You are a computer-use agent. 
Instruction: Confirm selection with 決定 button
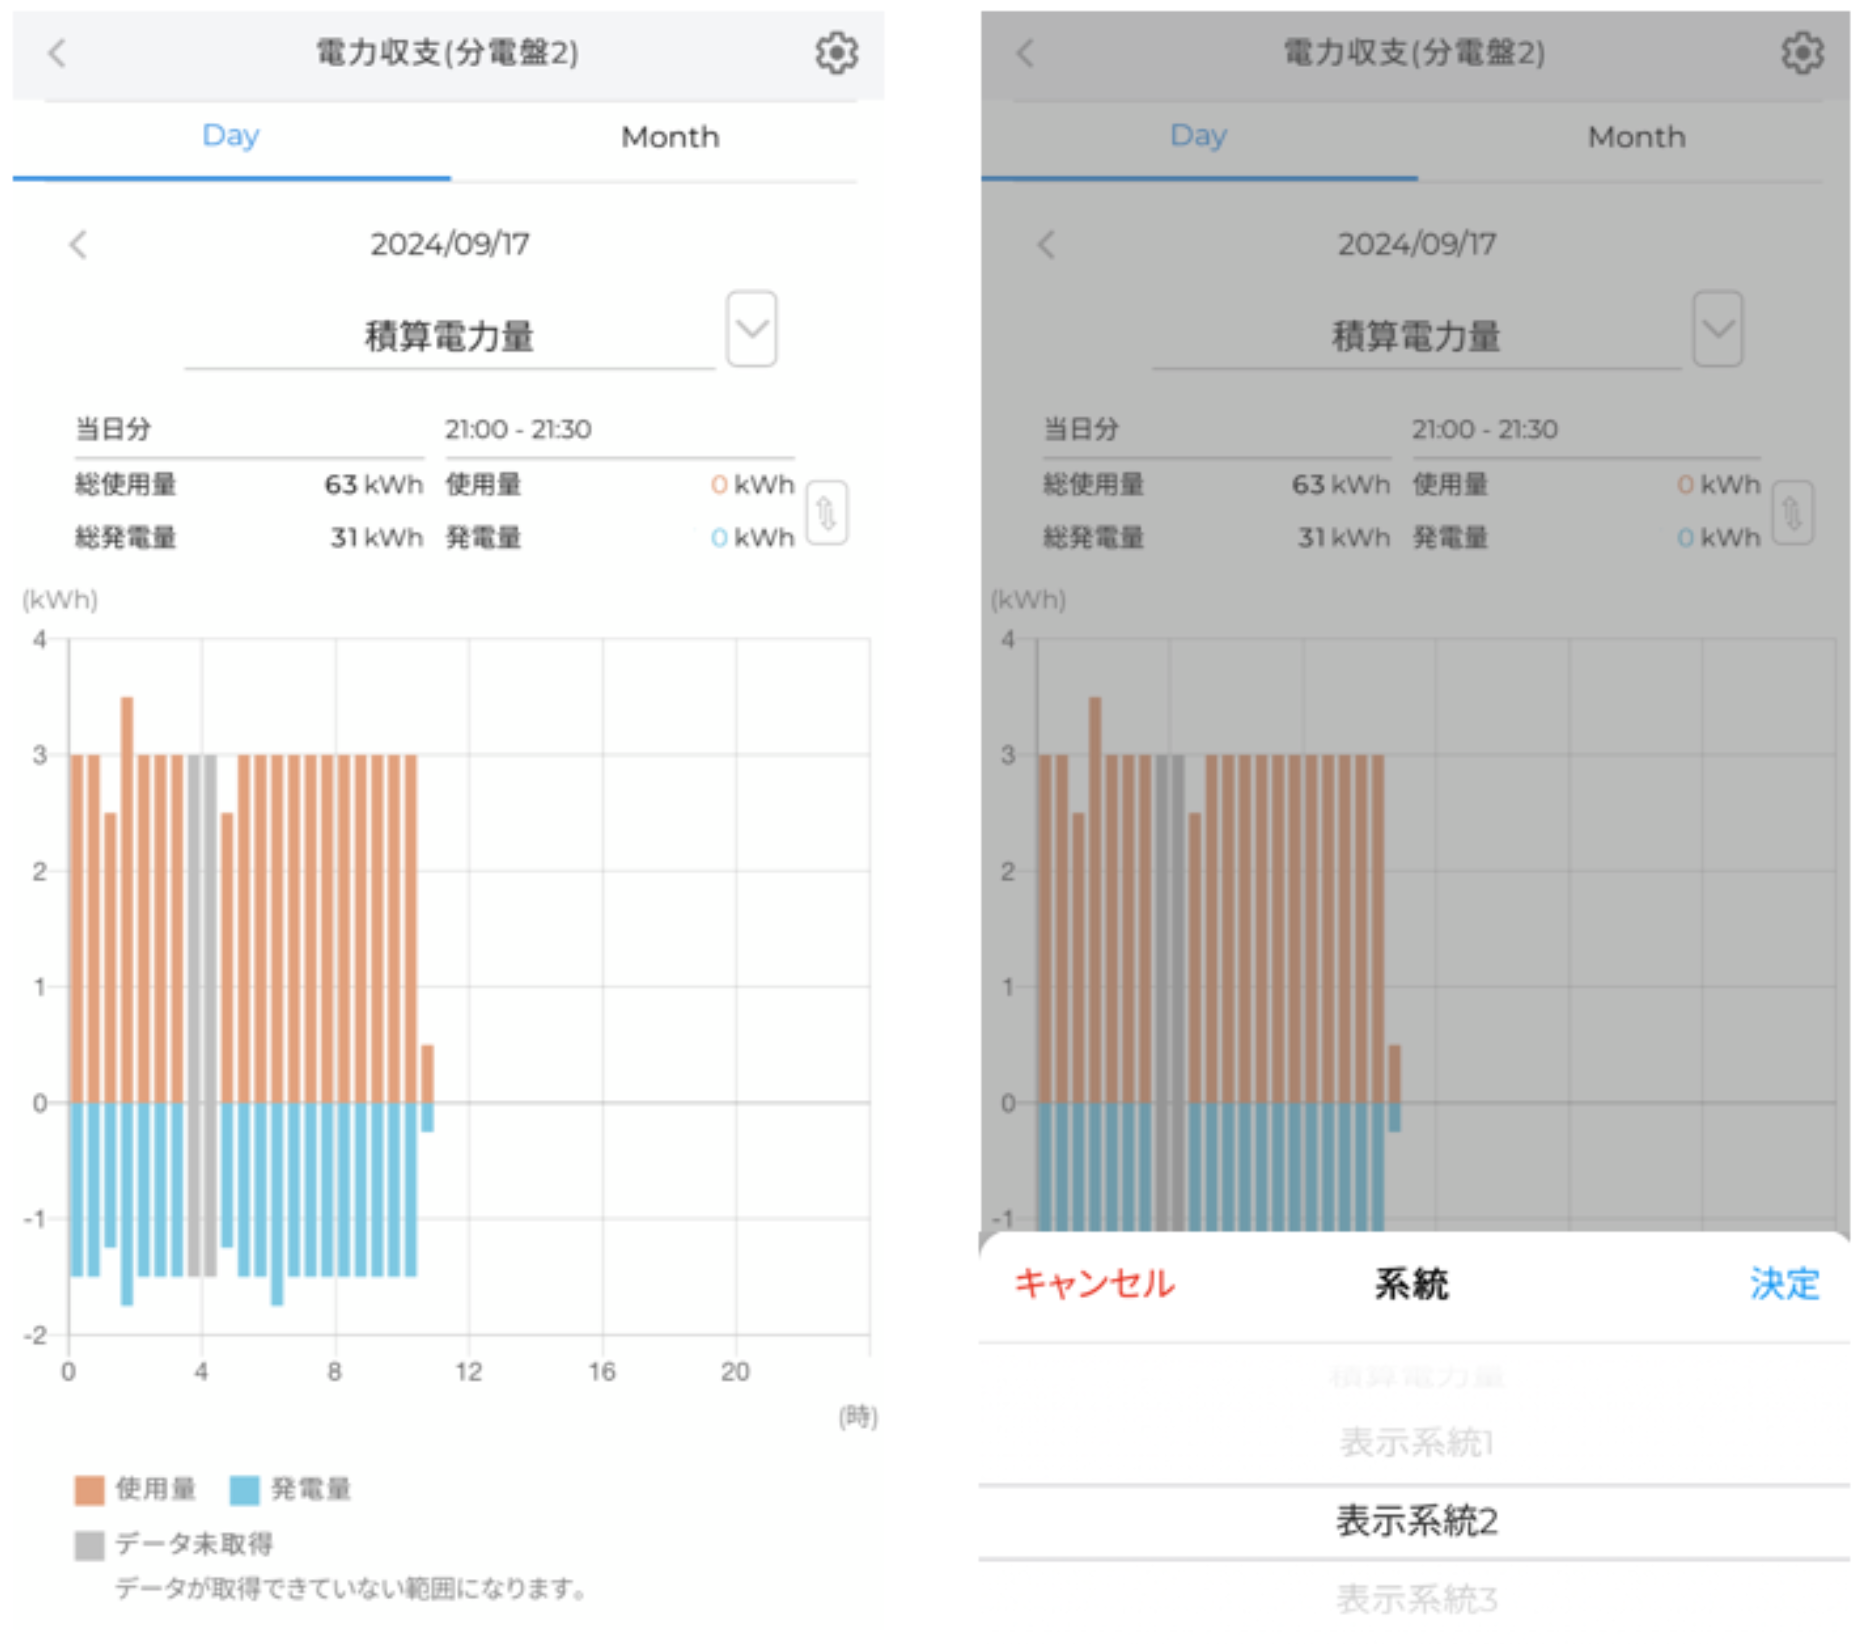click(1784, 1284)
